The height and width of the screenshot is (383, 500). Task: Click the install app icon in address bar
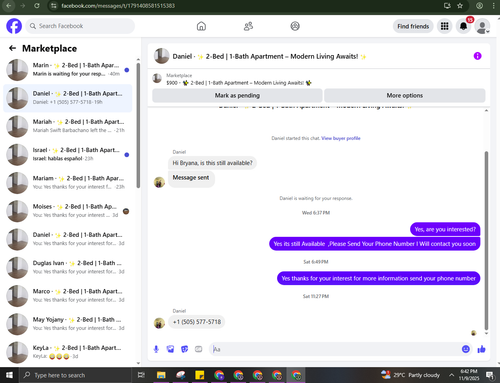pos(447,6)
